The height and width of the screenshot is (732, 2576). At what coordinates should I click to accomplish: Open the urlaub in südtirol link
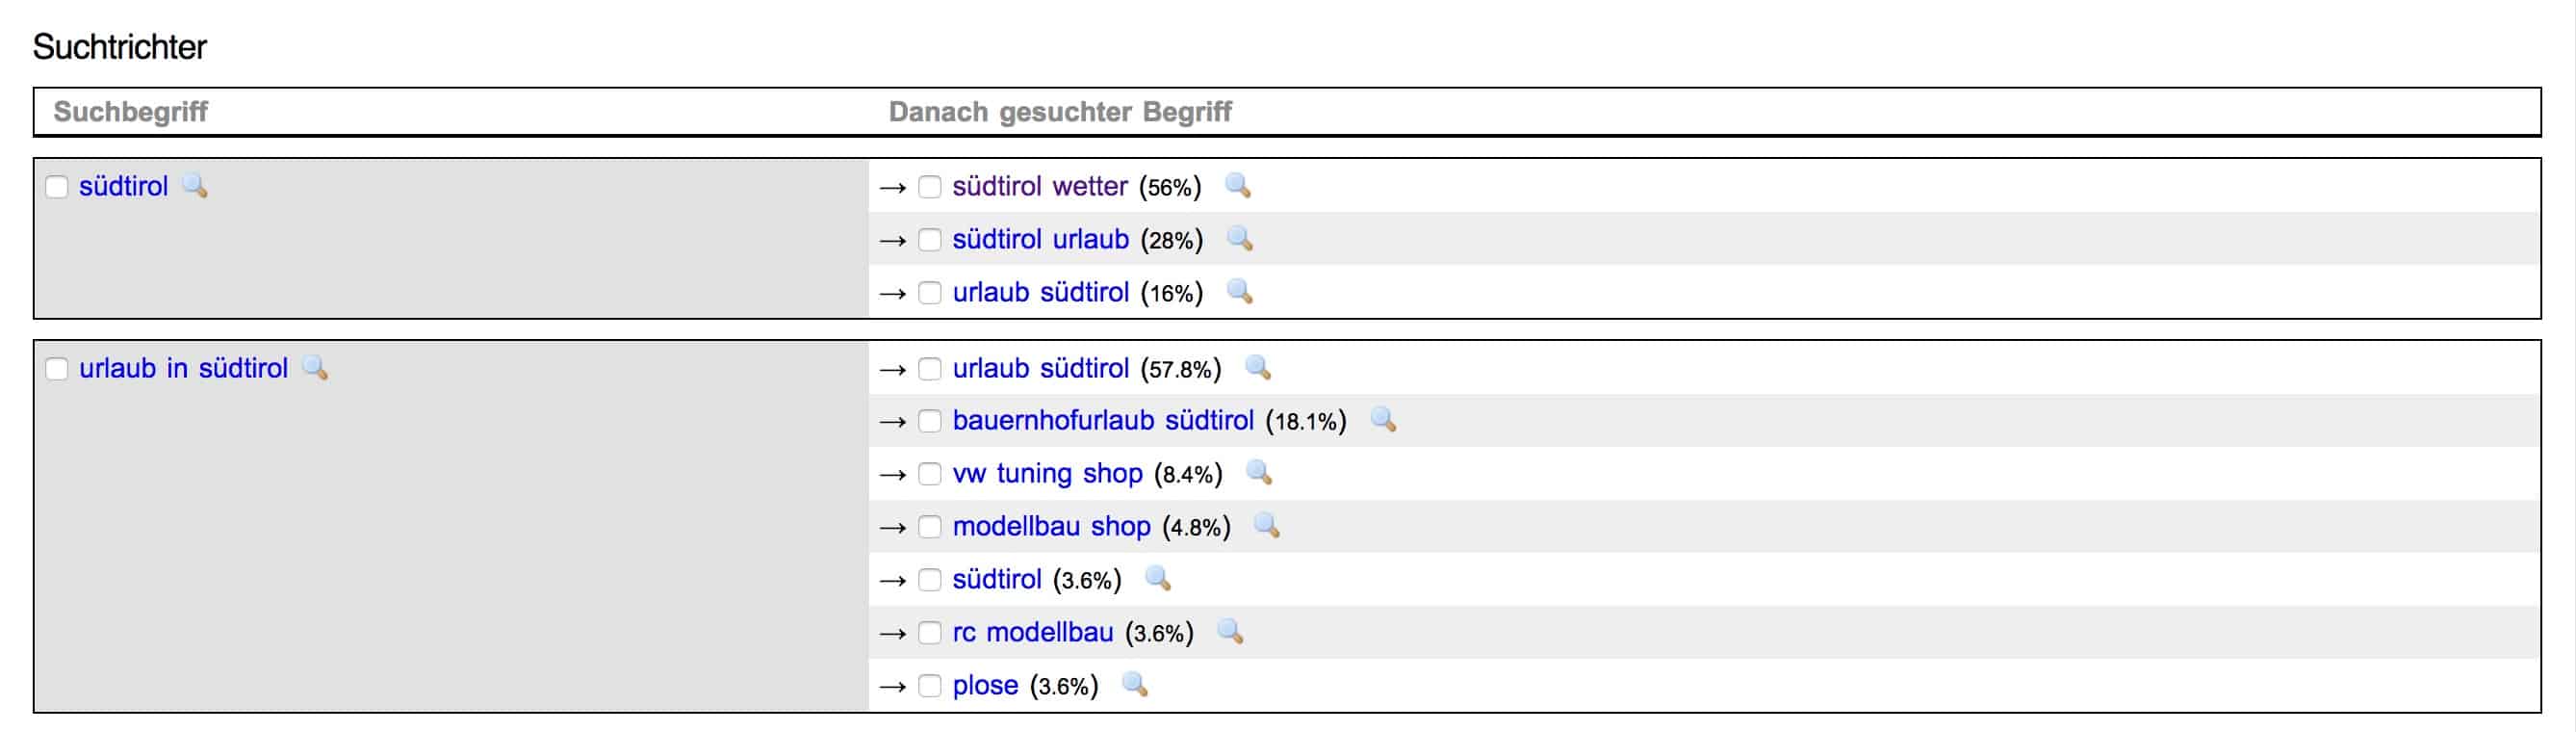183,368
